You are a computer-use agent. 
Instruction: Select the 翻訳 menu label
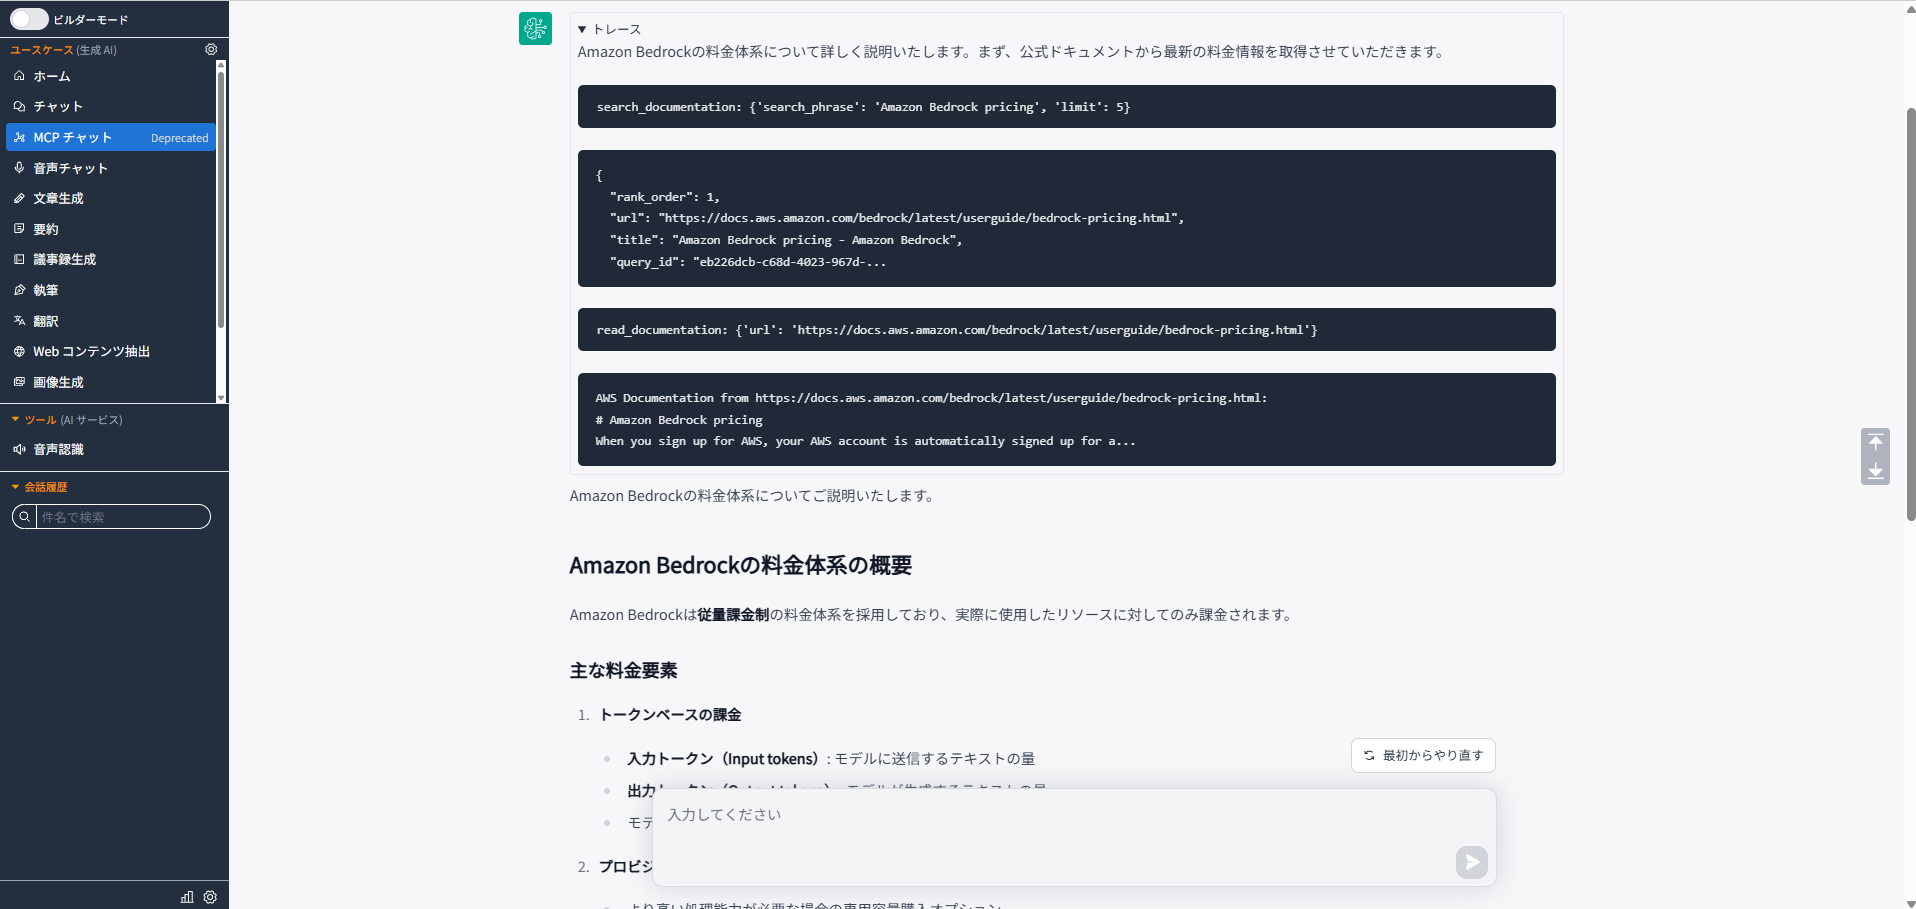(x=46, y=321)
